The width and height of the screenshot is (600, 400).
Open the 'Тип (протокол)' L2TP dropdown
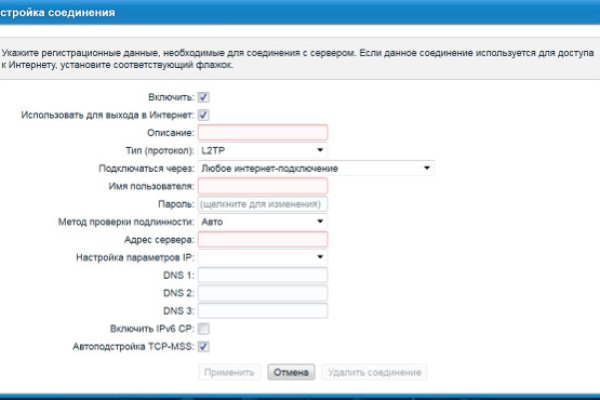[263, 150]
